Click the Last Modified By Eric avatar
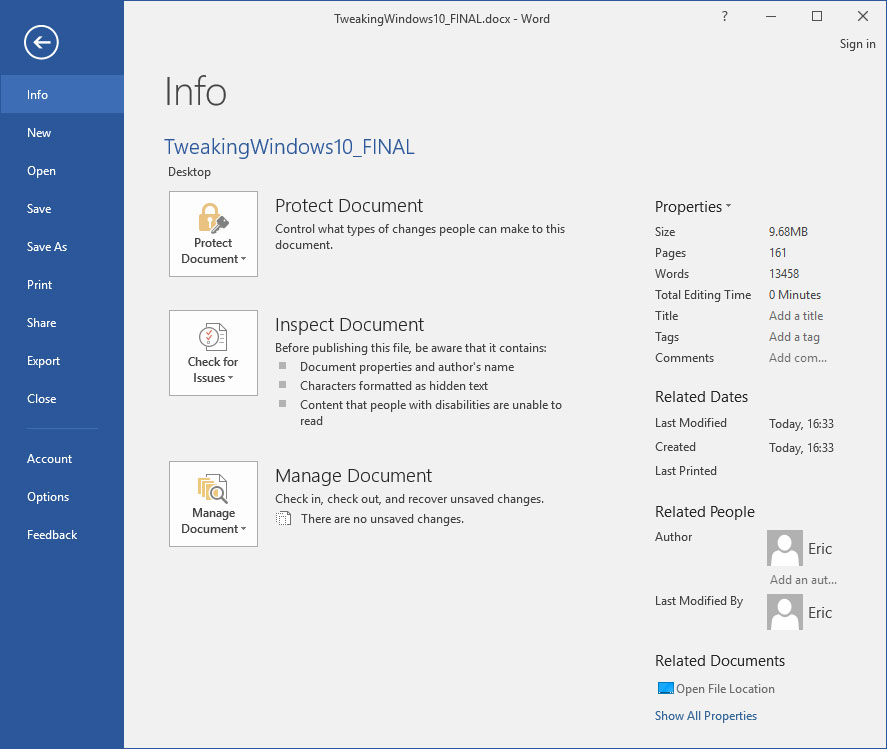887x749 pixels. 785,612
